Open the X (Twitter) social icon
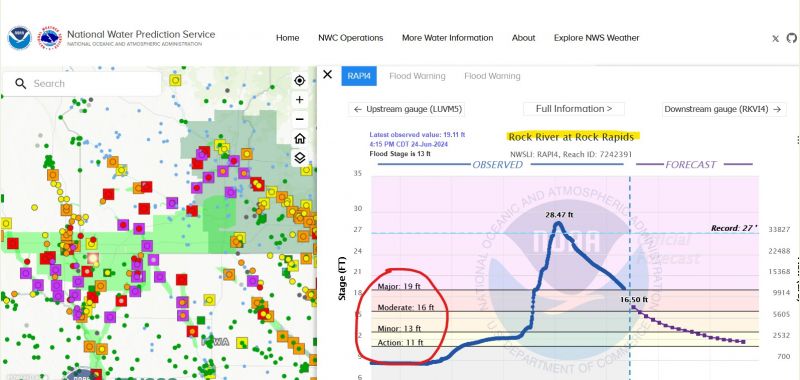Screen dimensions: 800x380 [776, 38]
